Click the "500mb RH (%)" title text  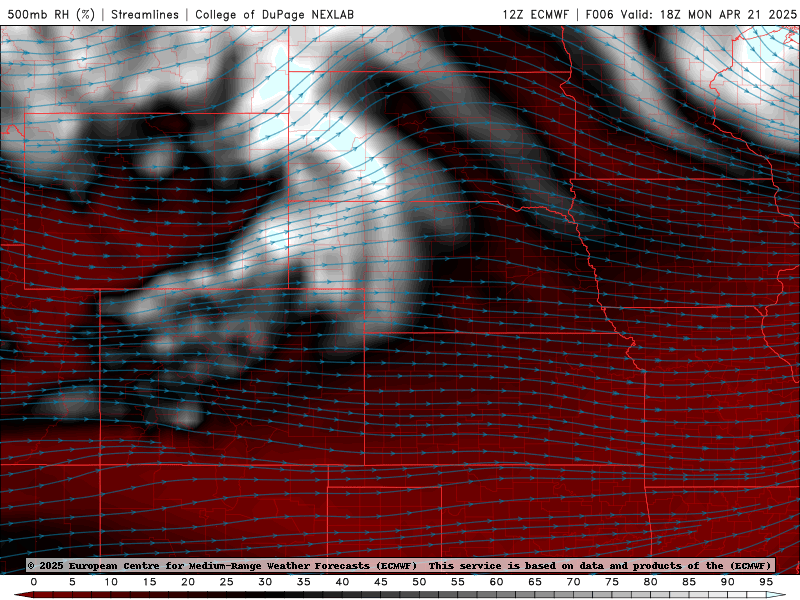[x=51, y=14]
